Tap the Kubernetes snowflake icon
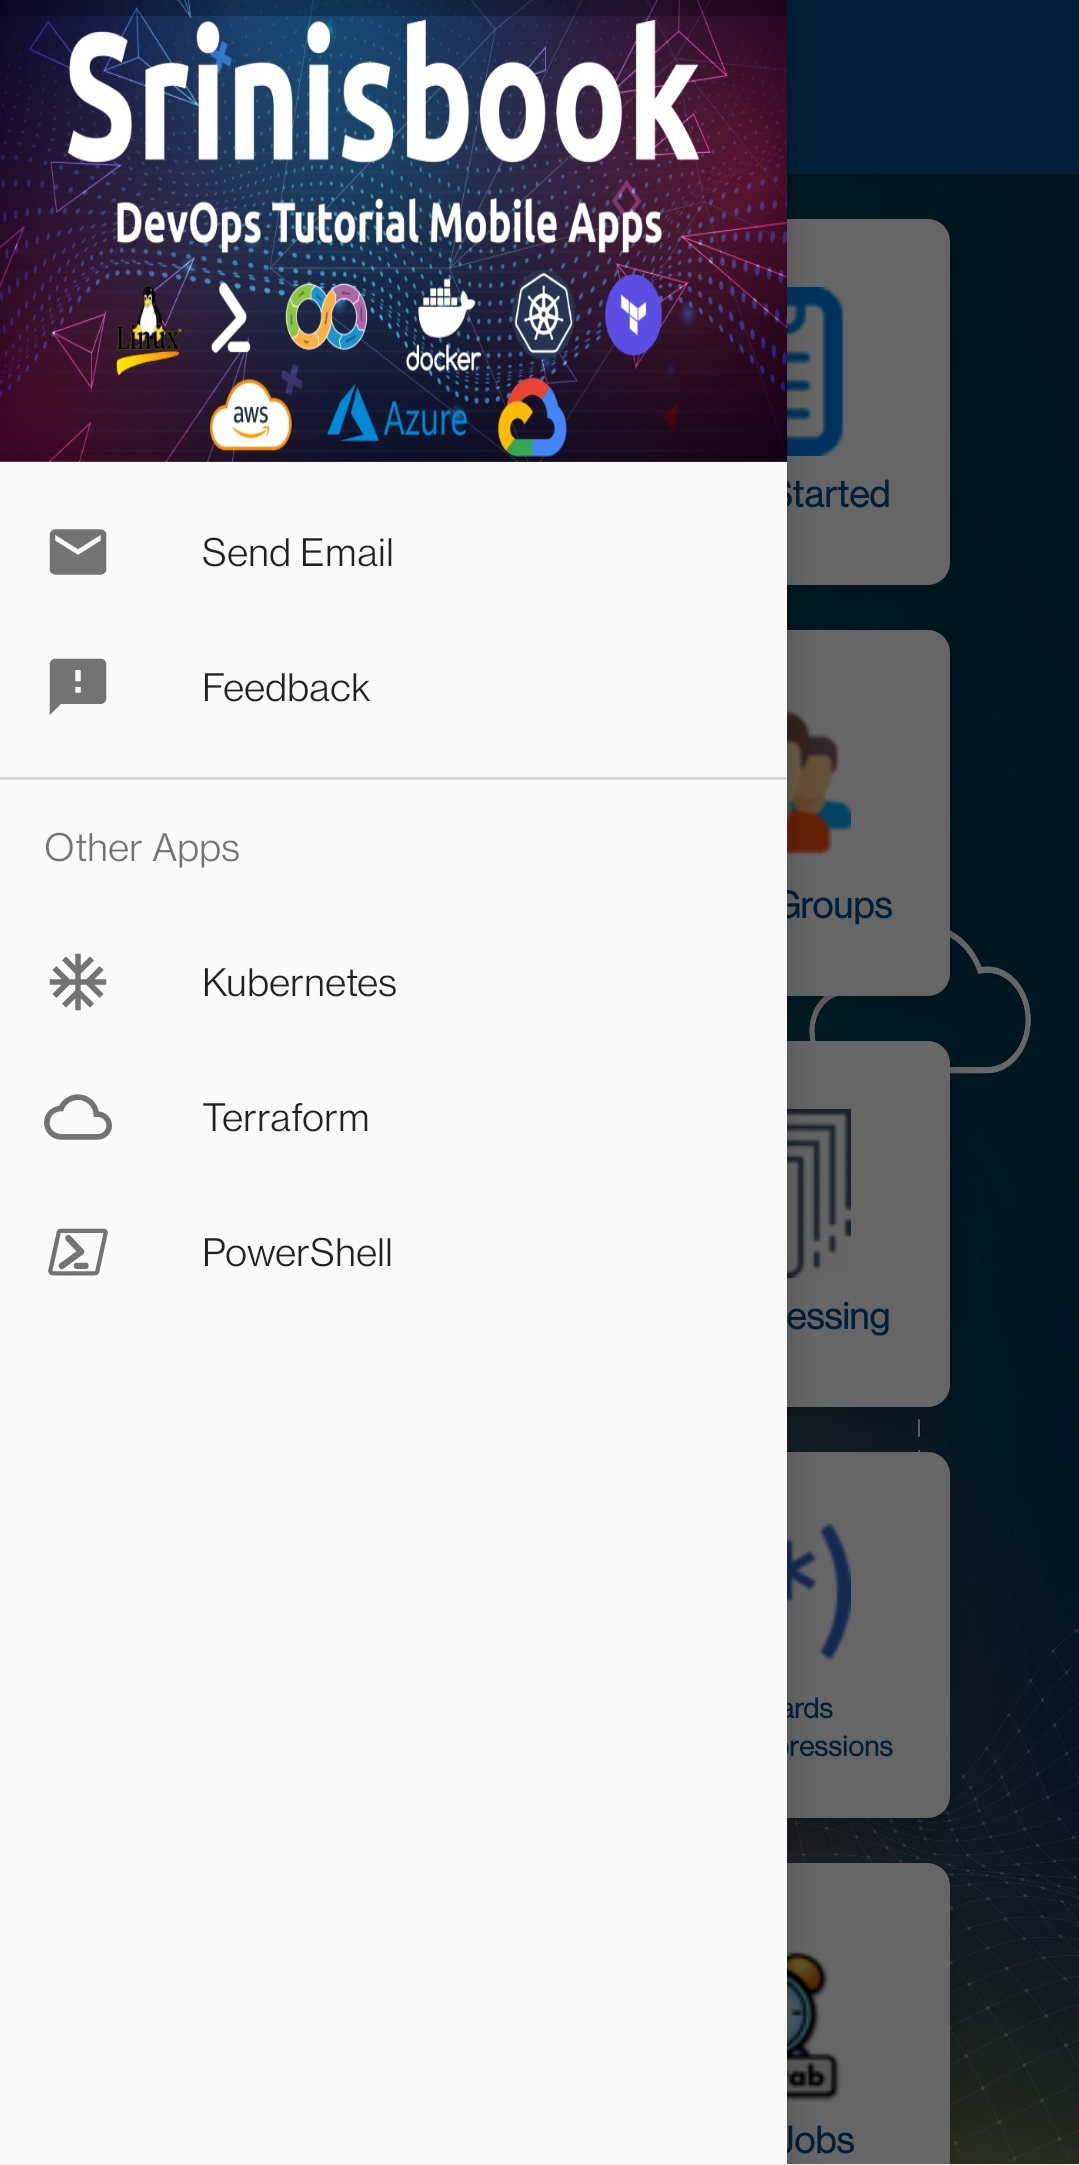 [x=78, y=982]
